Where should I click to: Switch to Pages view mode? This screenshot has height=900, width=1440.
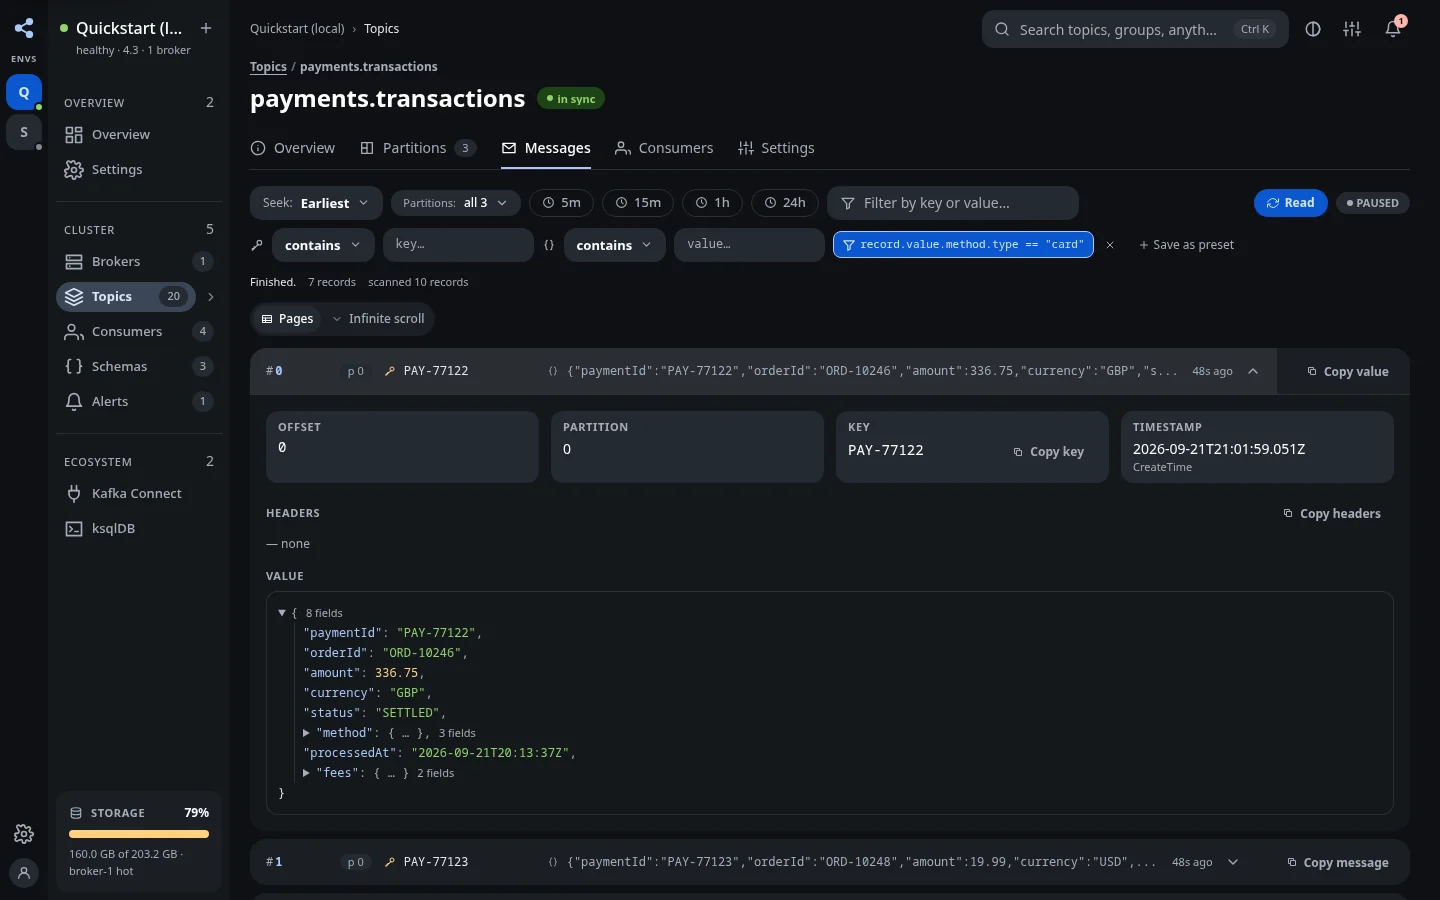(287, 319)
